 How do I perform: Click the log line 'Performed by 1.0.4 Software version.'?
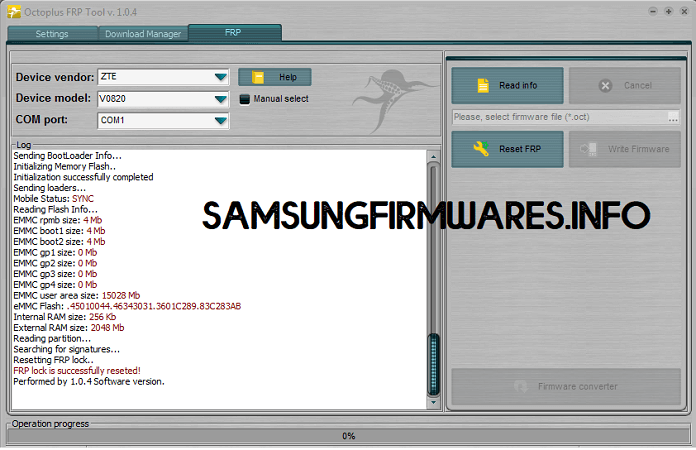tap(89, 382)
